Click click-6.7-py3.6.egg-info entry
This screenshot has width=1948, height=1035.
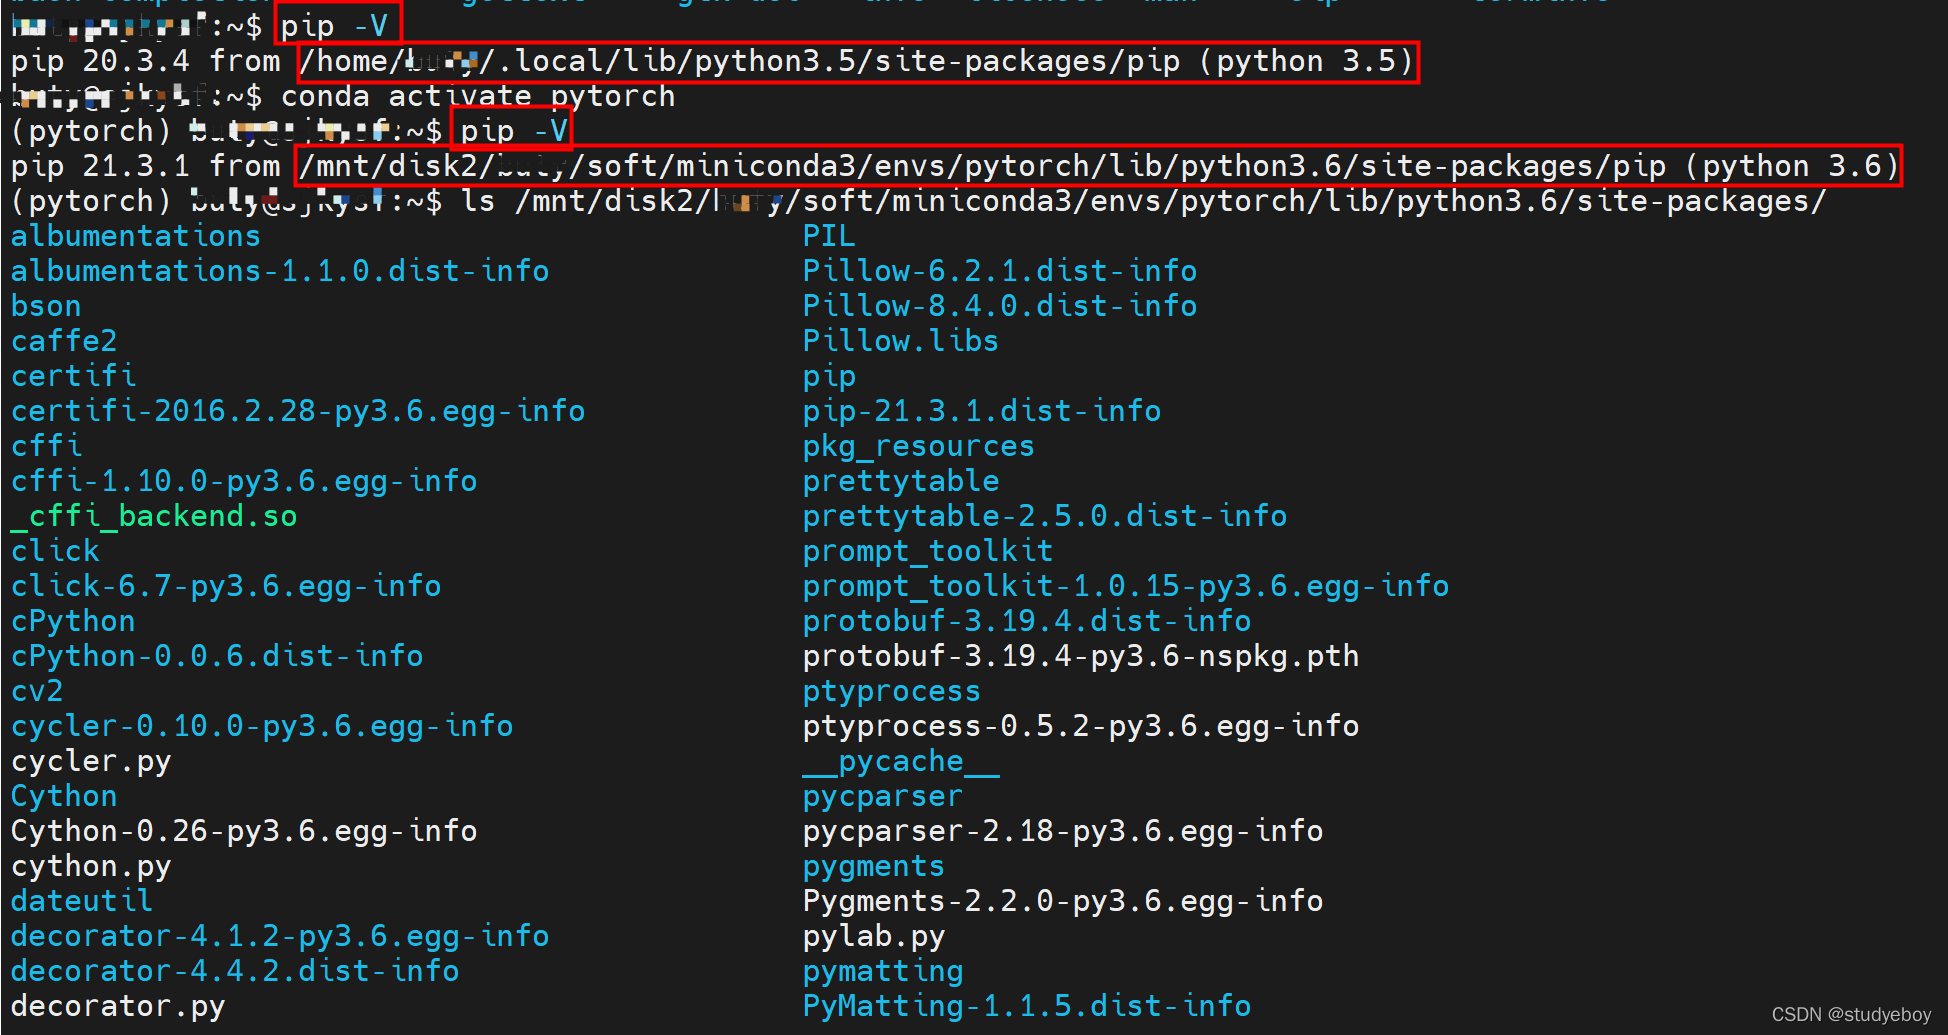[x=226, y=586]
